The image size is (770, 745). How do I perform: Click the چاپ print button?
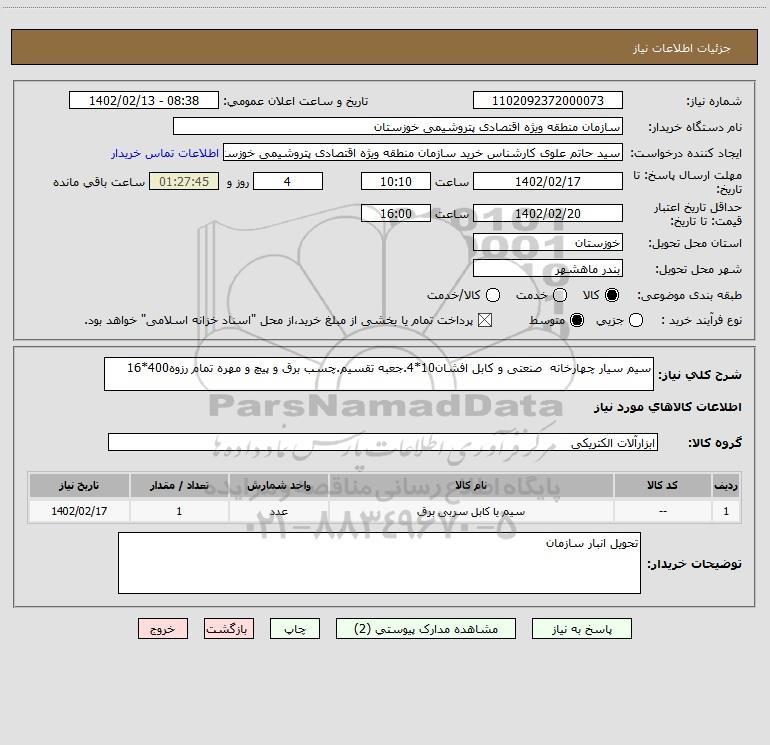coord(295,629)
